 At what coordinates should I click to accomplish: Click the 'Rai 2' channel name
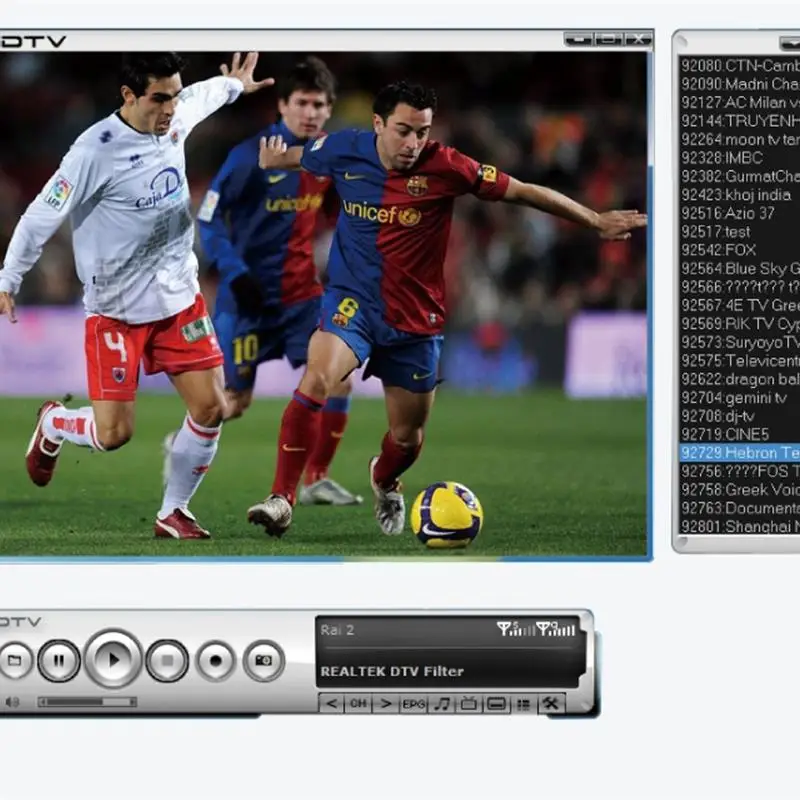pyautogui.click(x=337, y=630)
